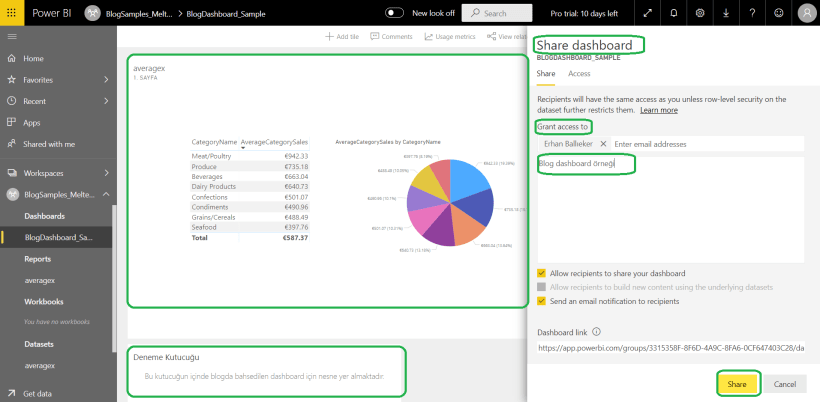Enter full screen mode with arrows icon
820x402 pixels.
point(648,13)
